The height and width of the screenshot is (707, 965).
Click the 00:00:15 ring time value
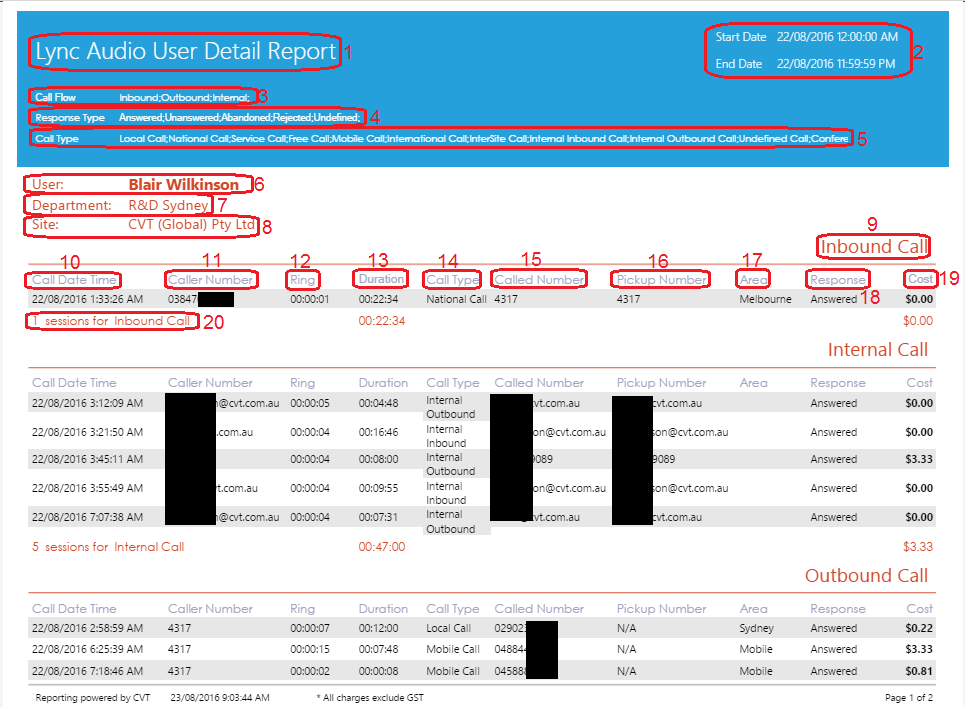310,649
